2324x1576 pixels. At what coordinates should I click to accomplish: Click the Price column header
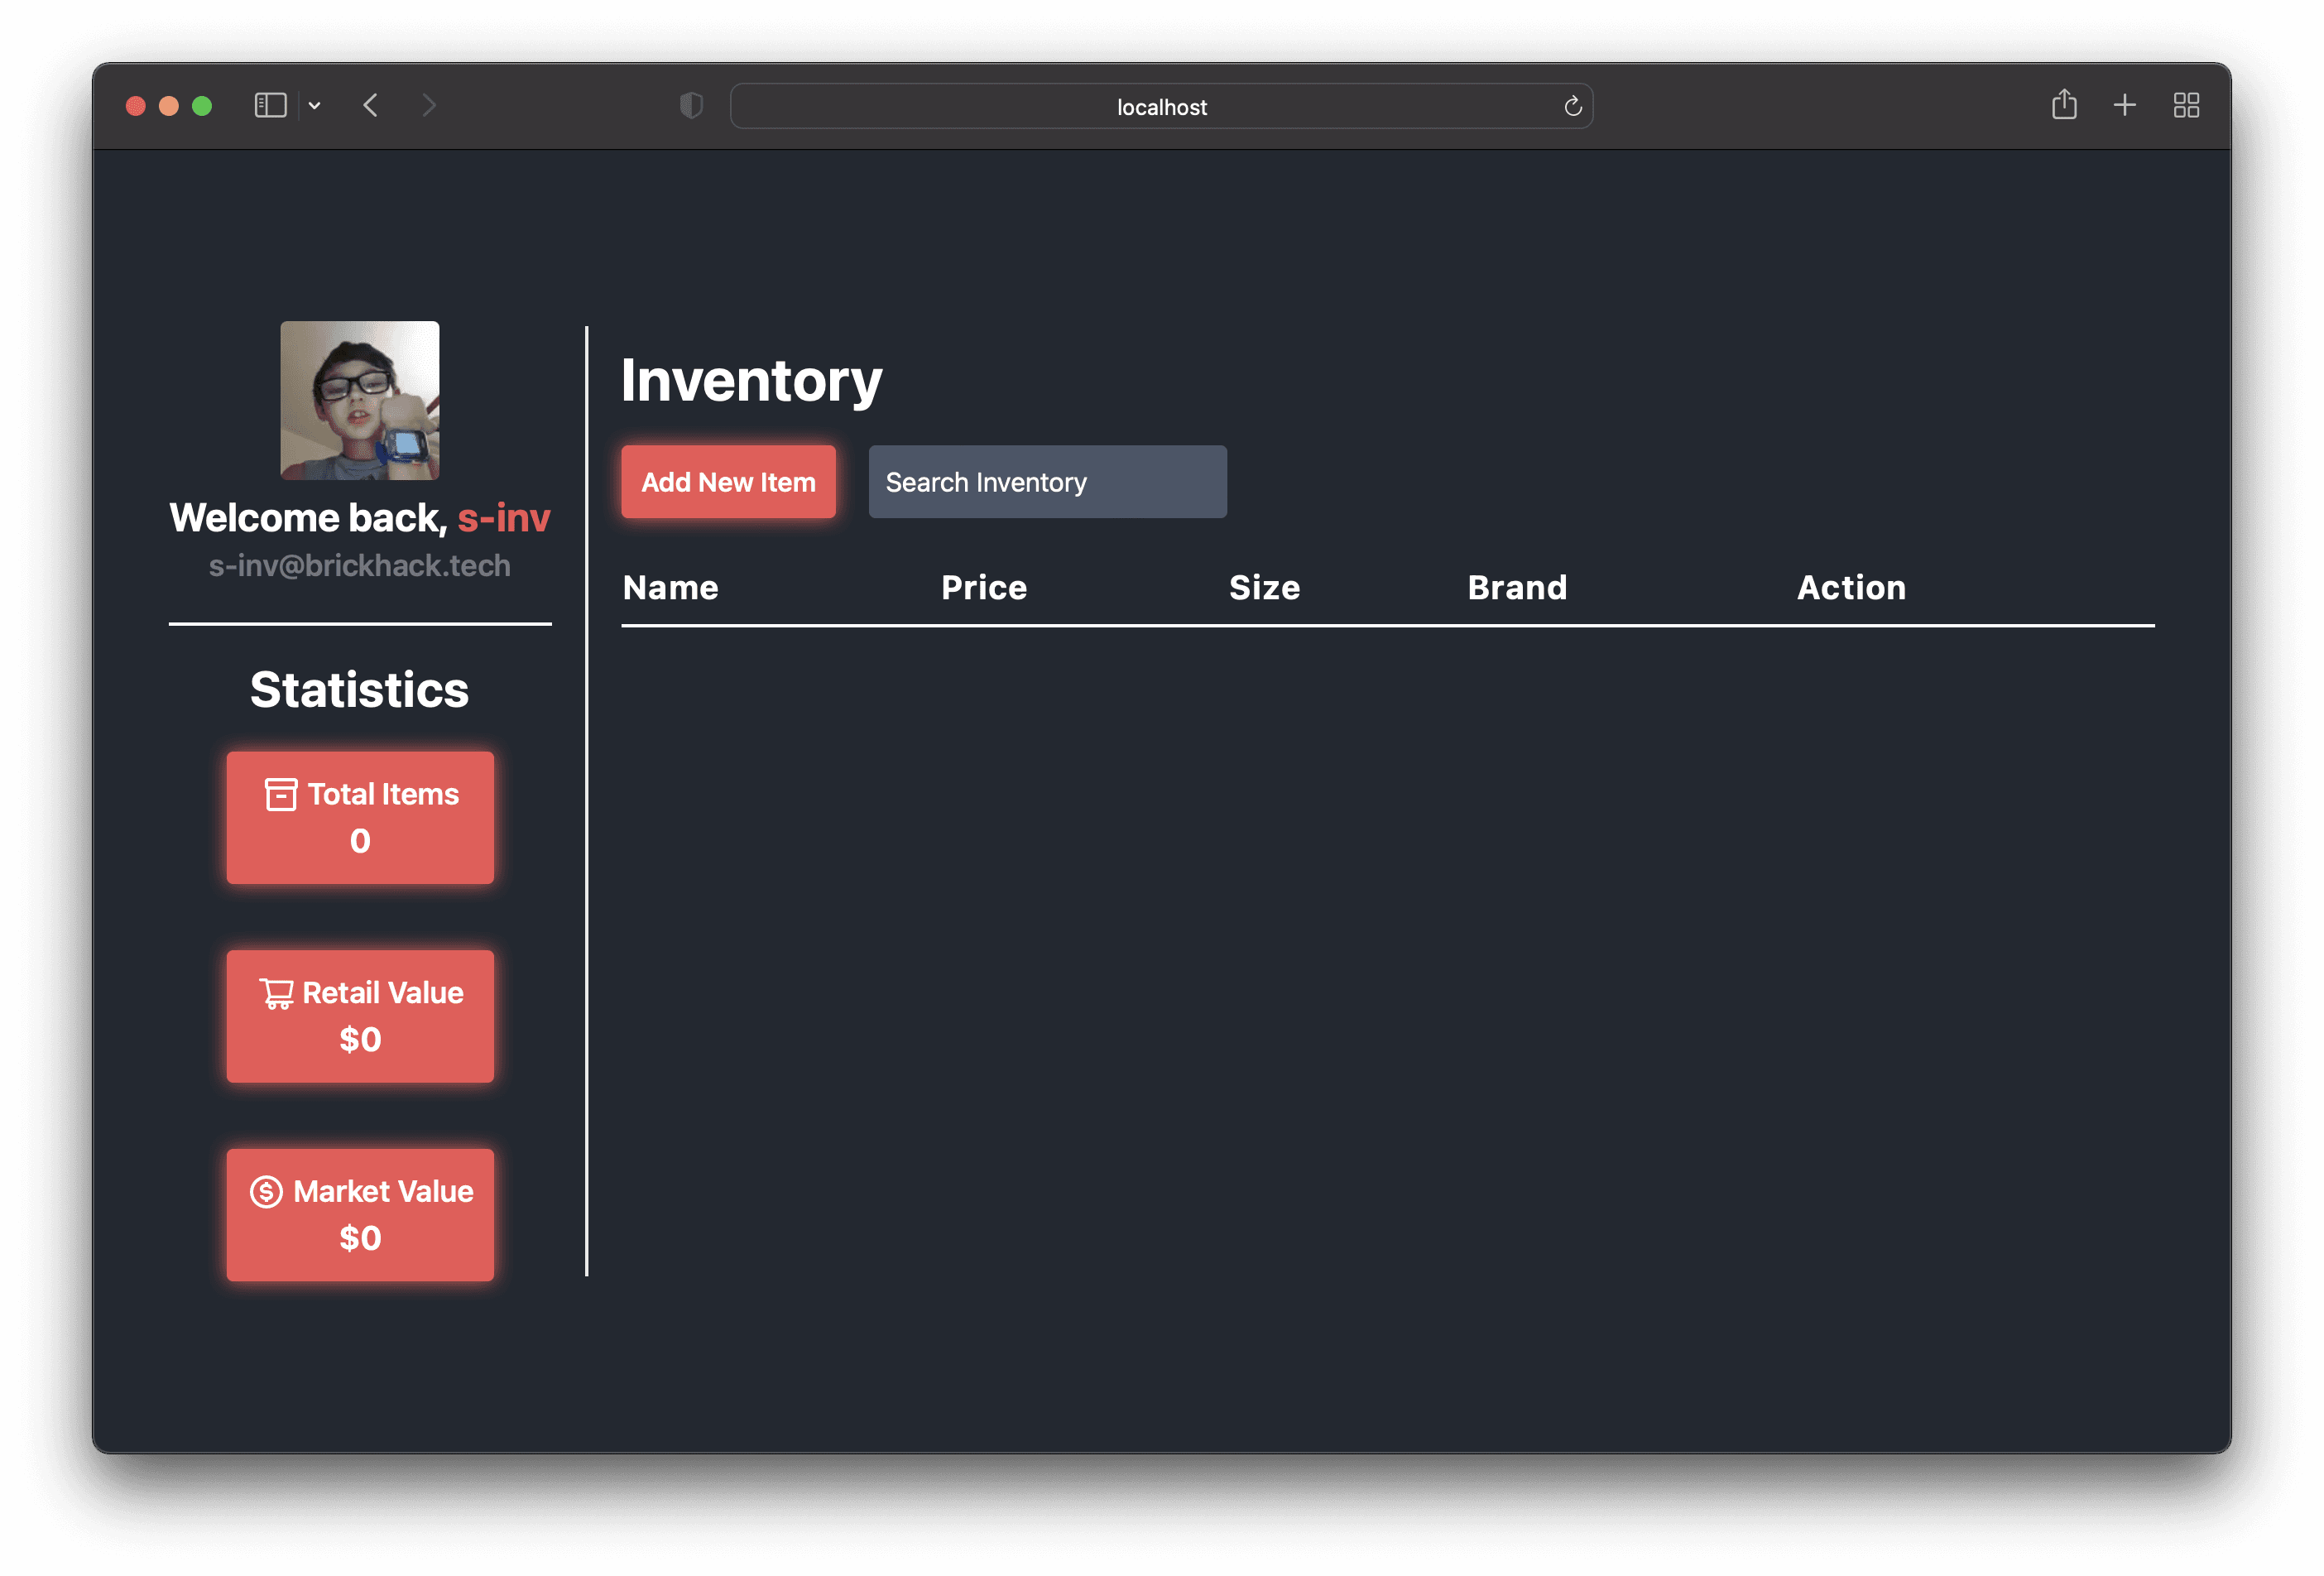click(983, 587)
